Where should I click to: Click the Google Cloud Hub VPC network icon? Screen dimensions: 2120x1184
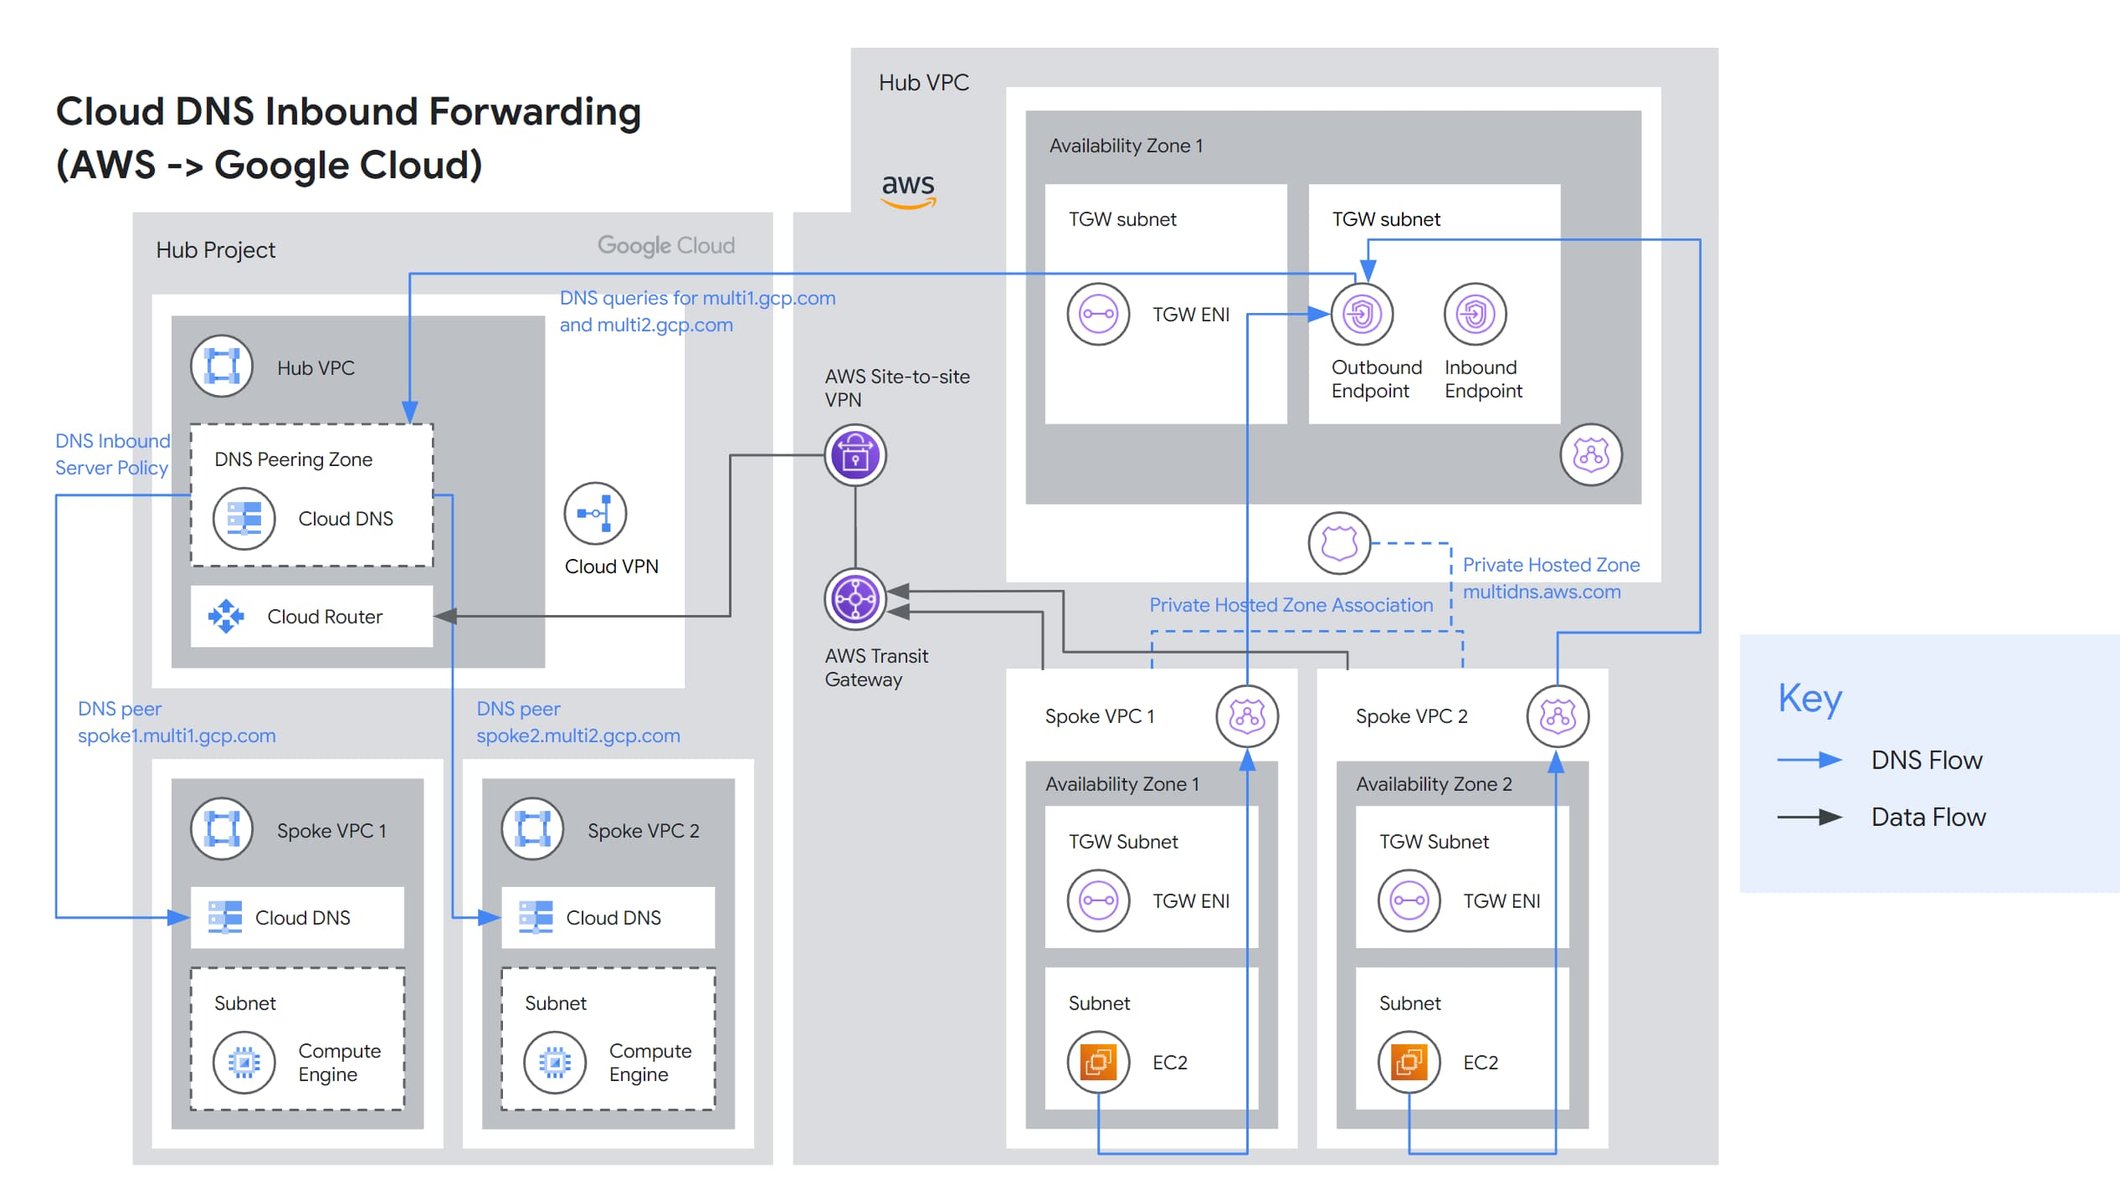click(x=222, y=366)
